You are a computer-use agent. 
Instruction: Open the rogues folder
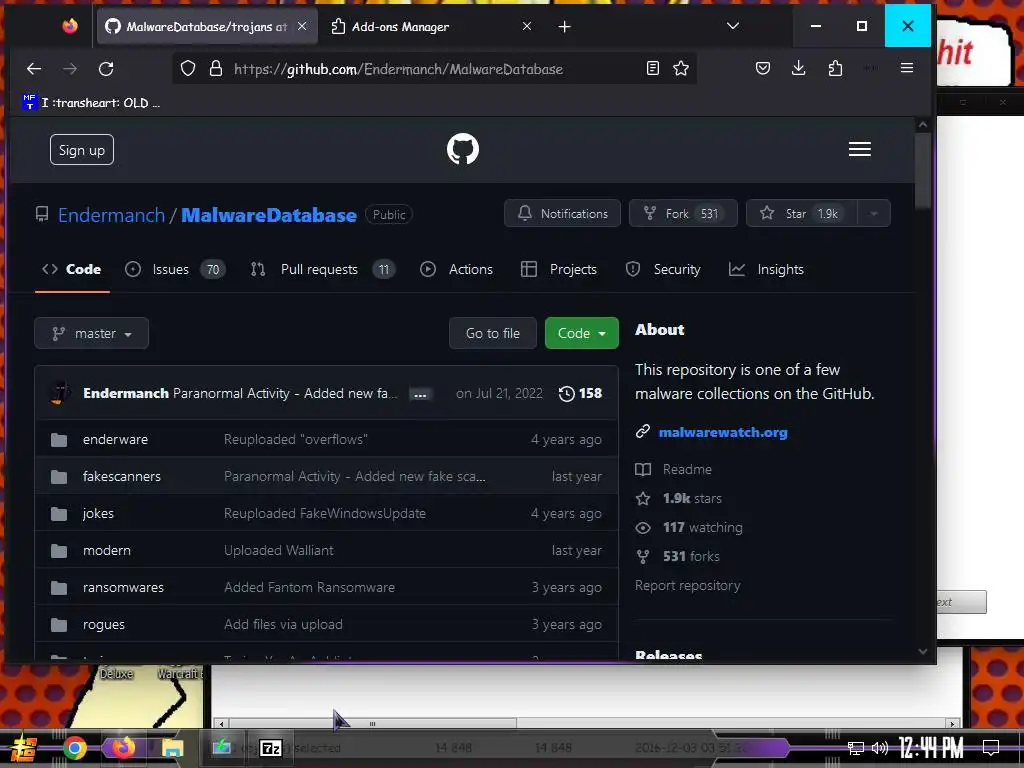coord(104,625)
